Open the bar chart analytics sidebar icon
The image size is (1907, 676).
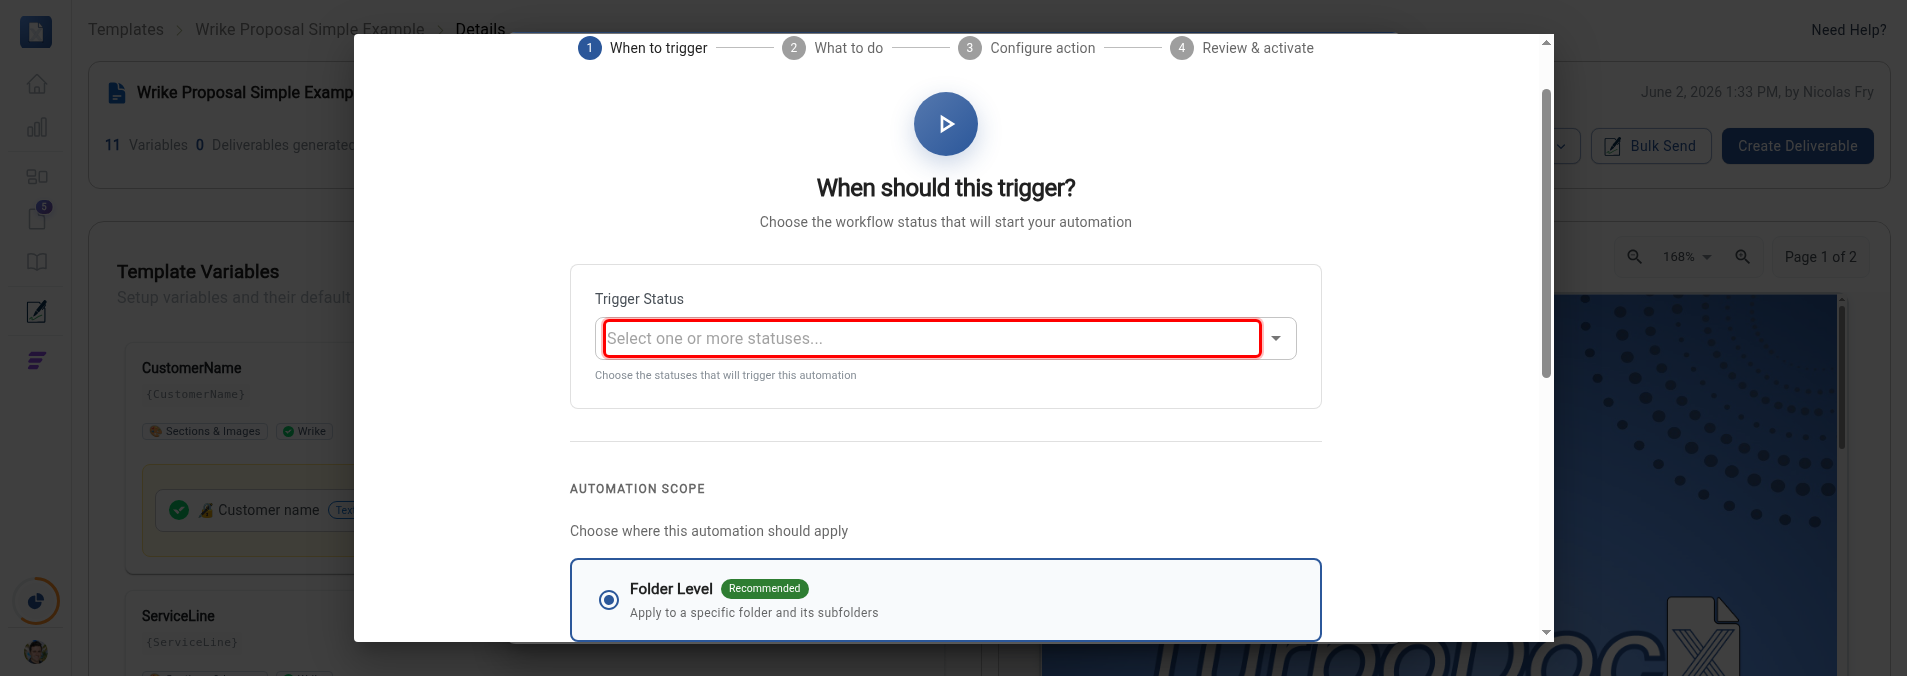(x=37, y=127)
